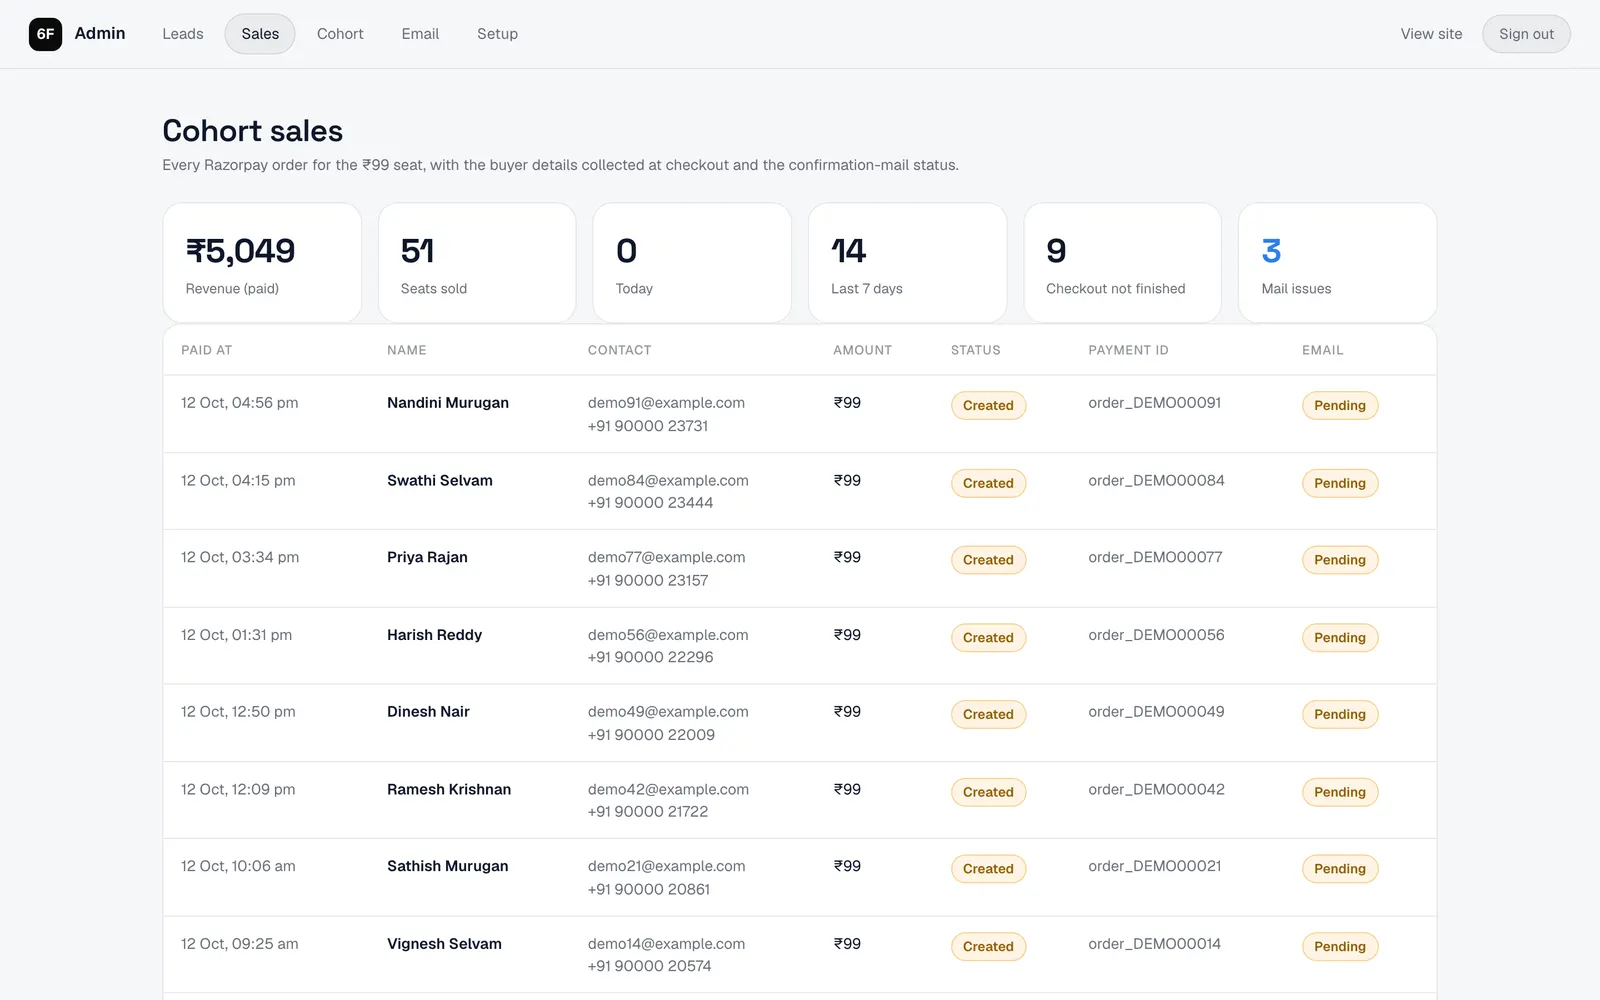Image resolution: width=1600 pixels, height=1000 pixels.
Task: Click the Today stat card
Action: click(692, 263)
